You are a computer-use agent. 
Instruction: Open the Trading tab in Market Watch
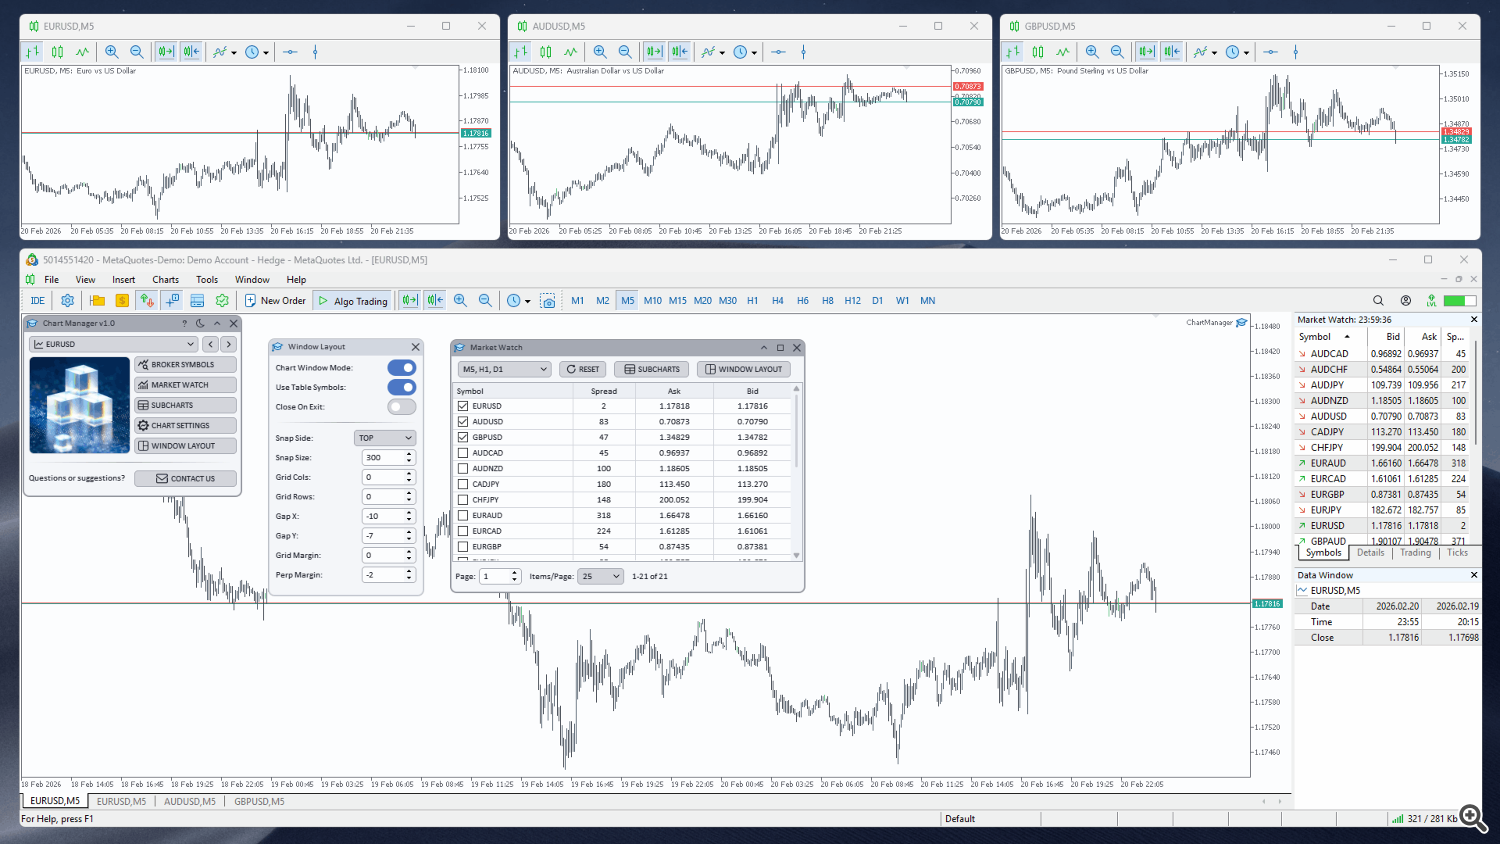[x=1416, y=553]
